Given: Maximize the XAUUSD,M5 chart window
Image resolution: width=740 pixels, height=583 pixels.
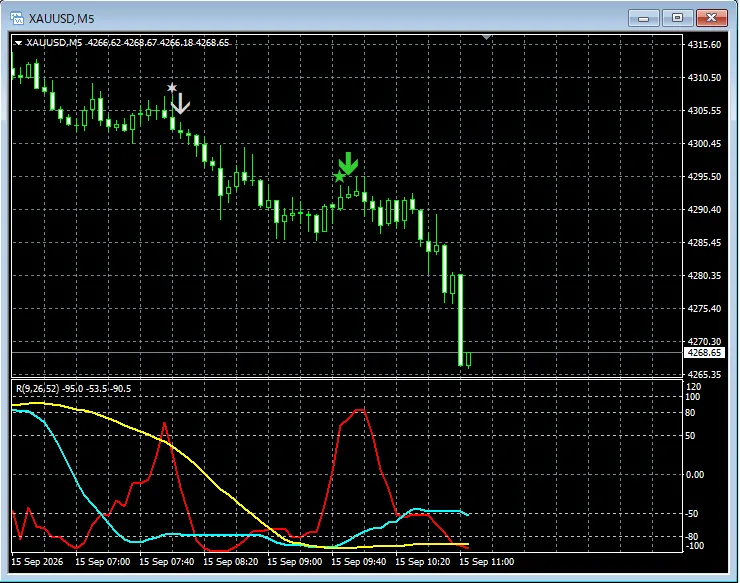Looking at the screenshot, I should (x=677, y=18).
